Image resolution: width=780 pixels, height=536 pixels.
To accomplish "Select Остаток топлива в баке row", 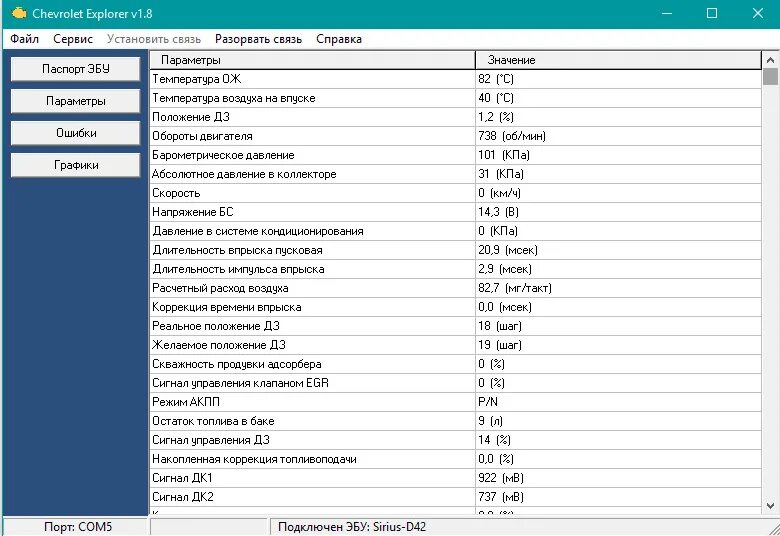I will pos(456,421).
